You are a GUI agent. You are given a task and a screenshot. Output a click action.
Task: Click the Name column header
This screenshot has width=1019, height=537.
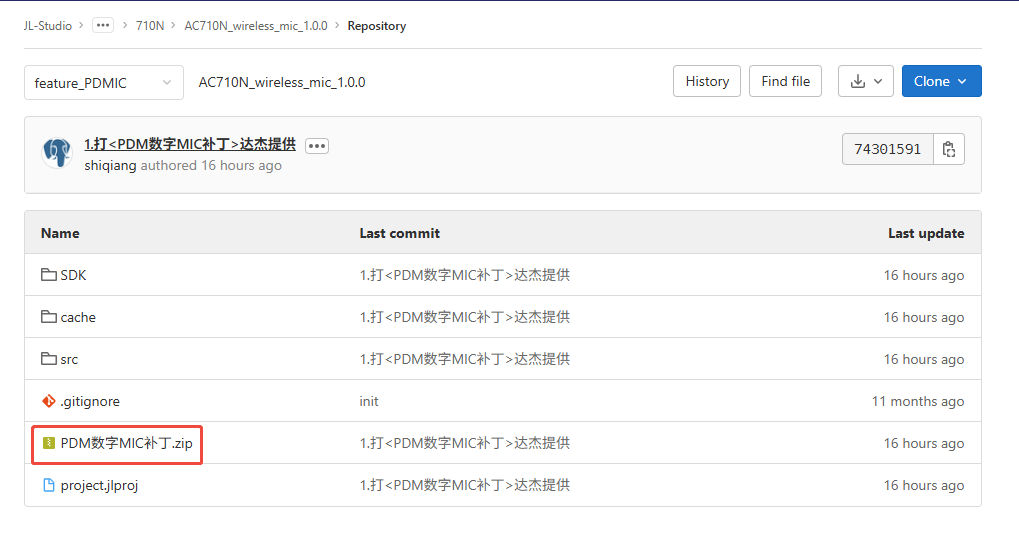click(60, 233)
